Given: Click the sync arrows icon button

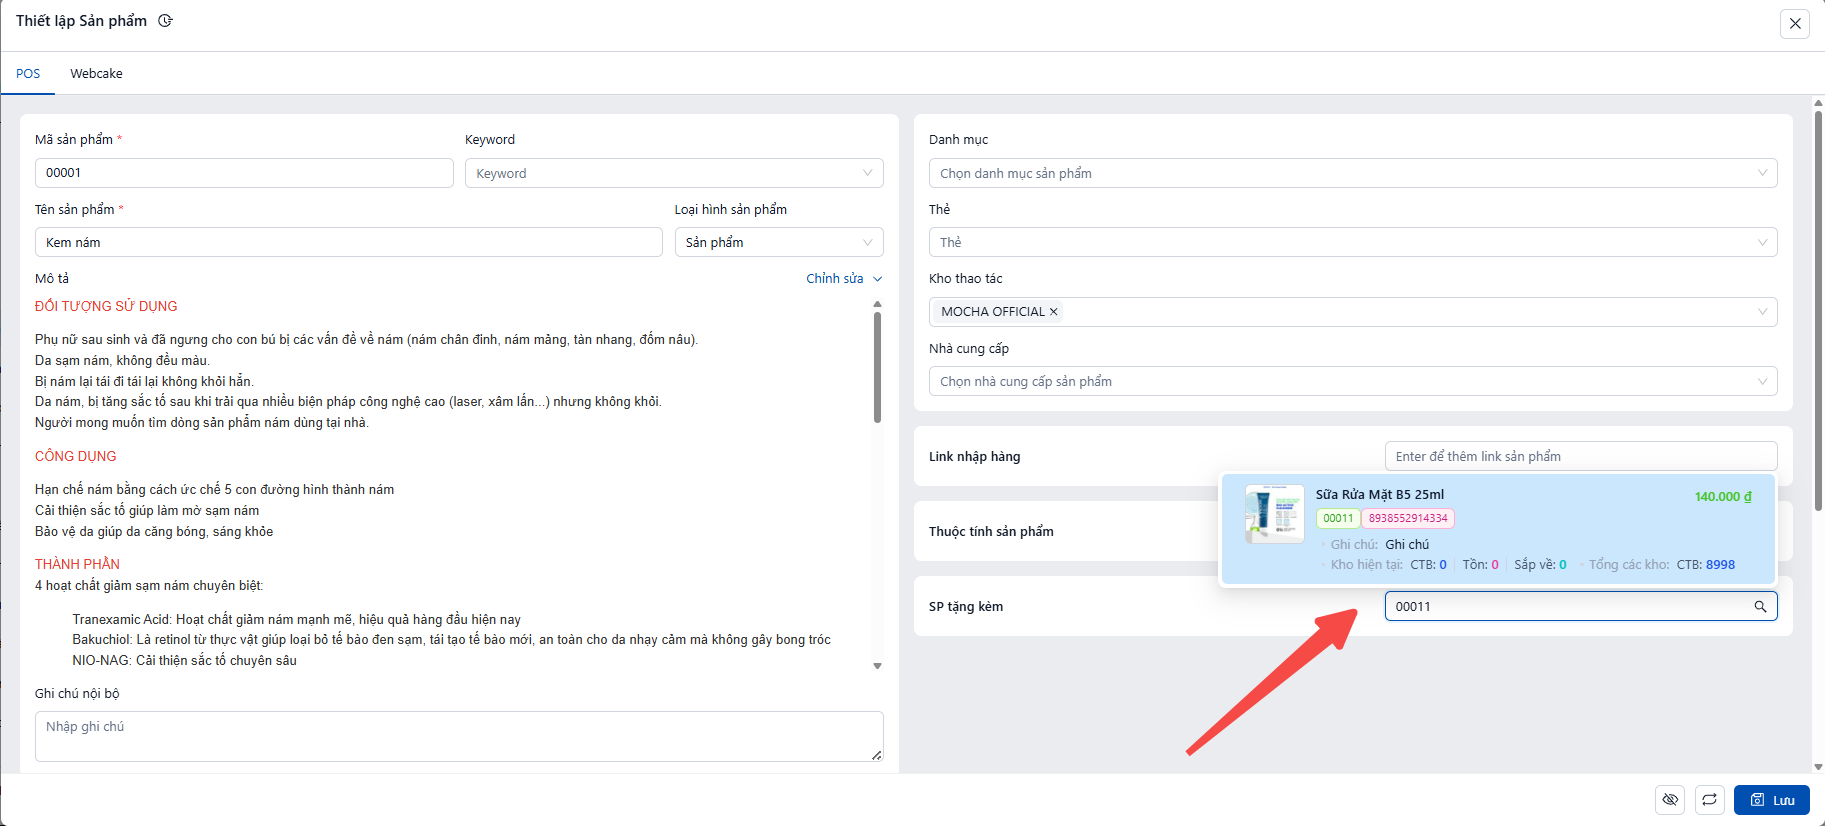Looking at the screenshot, I should coord(1709,800).
